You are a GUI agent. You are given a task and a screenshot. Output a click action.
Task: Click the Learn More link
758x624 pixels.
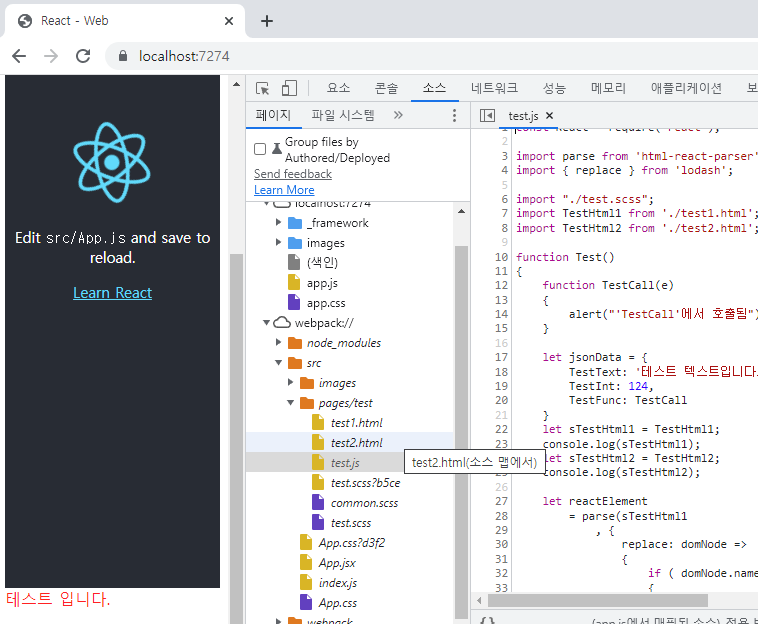click(x=284, y=190)
